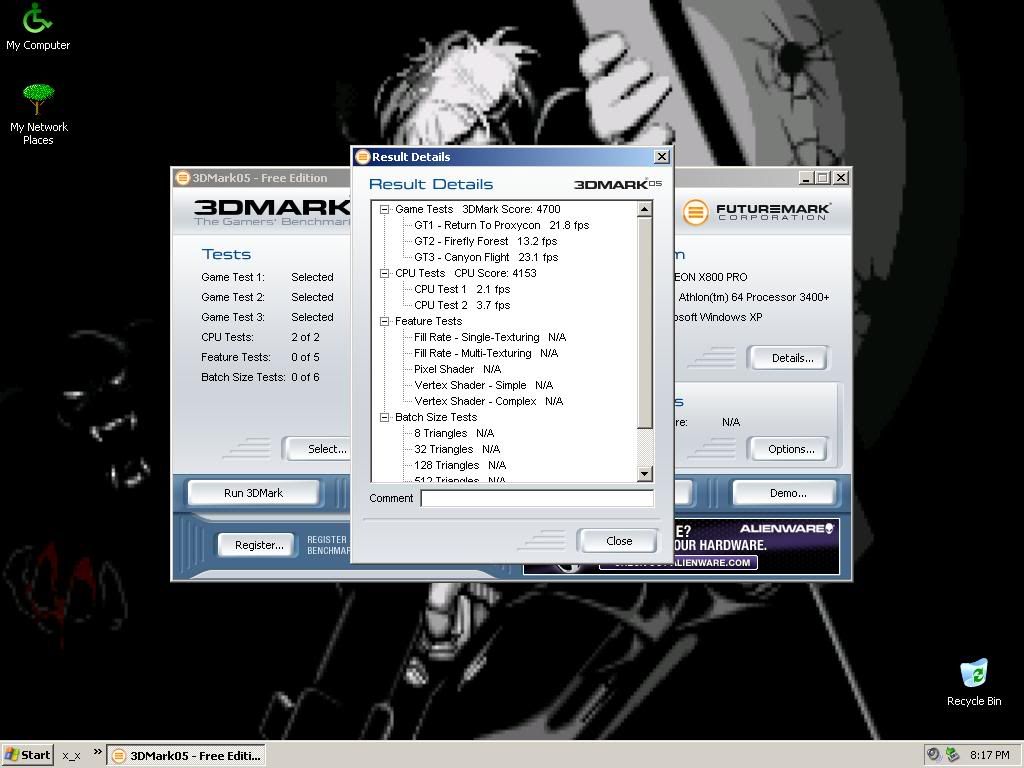Click the 3DMark05 main window title icon
This screenshot has height=768, width=1024.
(183, 178)
